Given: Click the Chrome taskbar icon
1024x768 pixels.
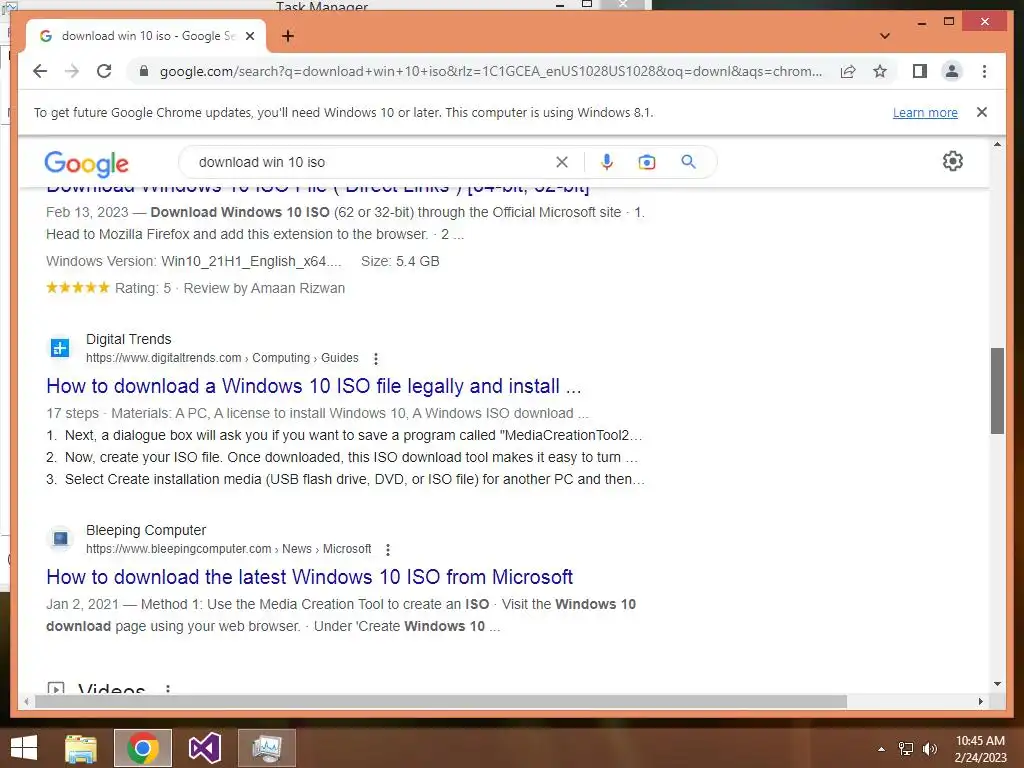Looking at the screenshot, I should [142, 748].
